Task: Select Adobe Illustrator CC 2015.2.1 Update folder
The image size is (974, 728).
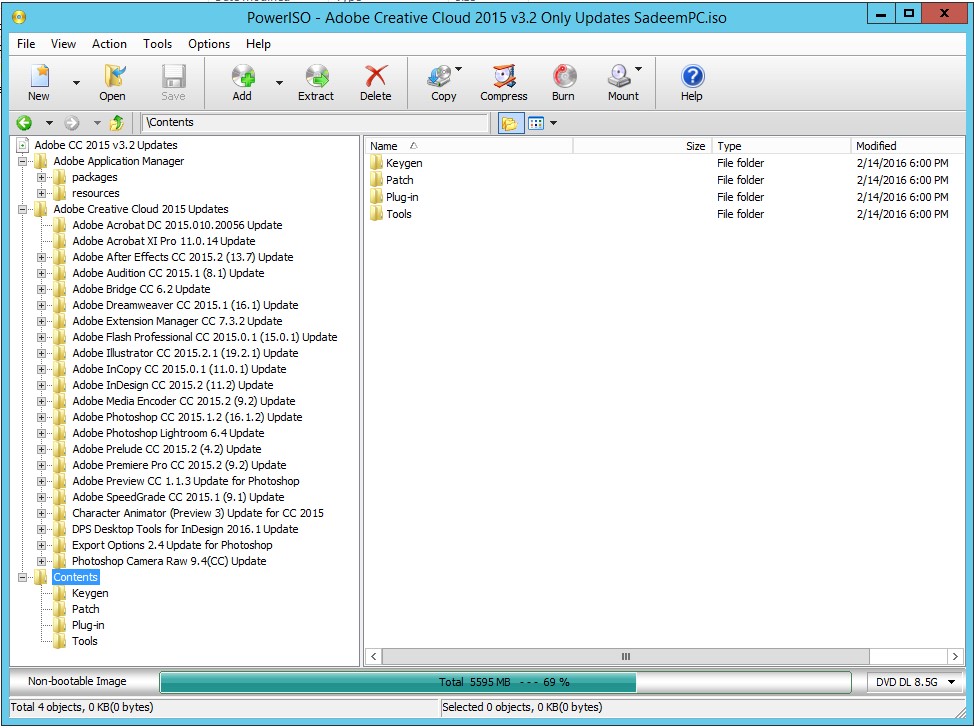Action: pos(185,353)
